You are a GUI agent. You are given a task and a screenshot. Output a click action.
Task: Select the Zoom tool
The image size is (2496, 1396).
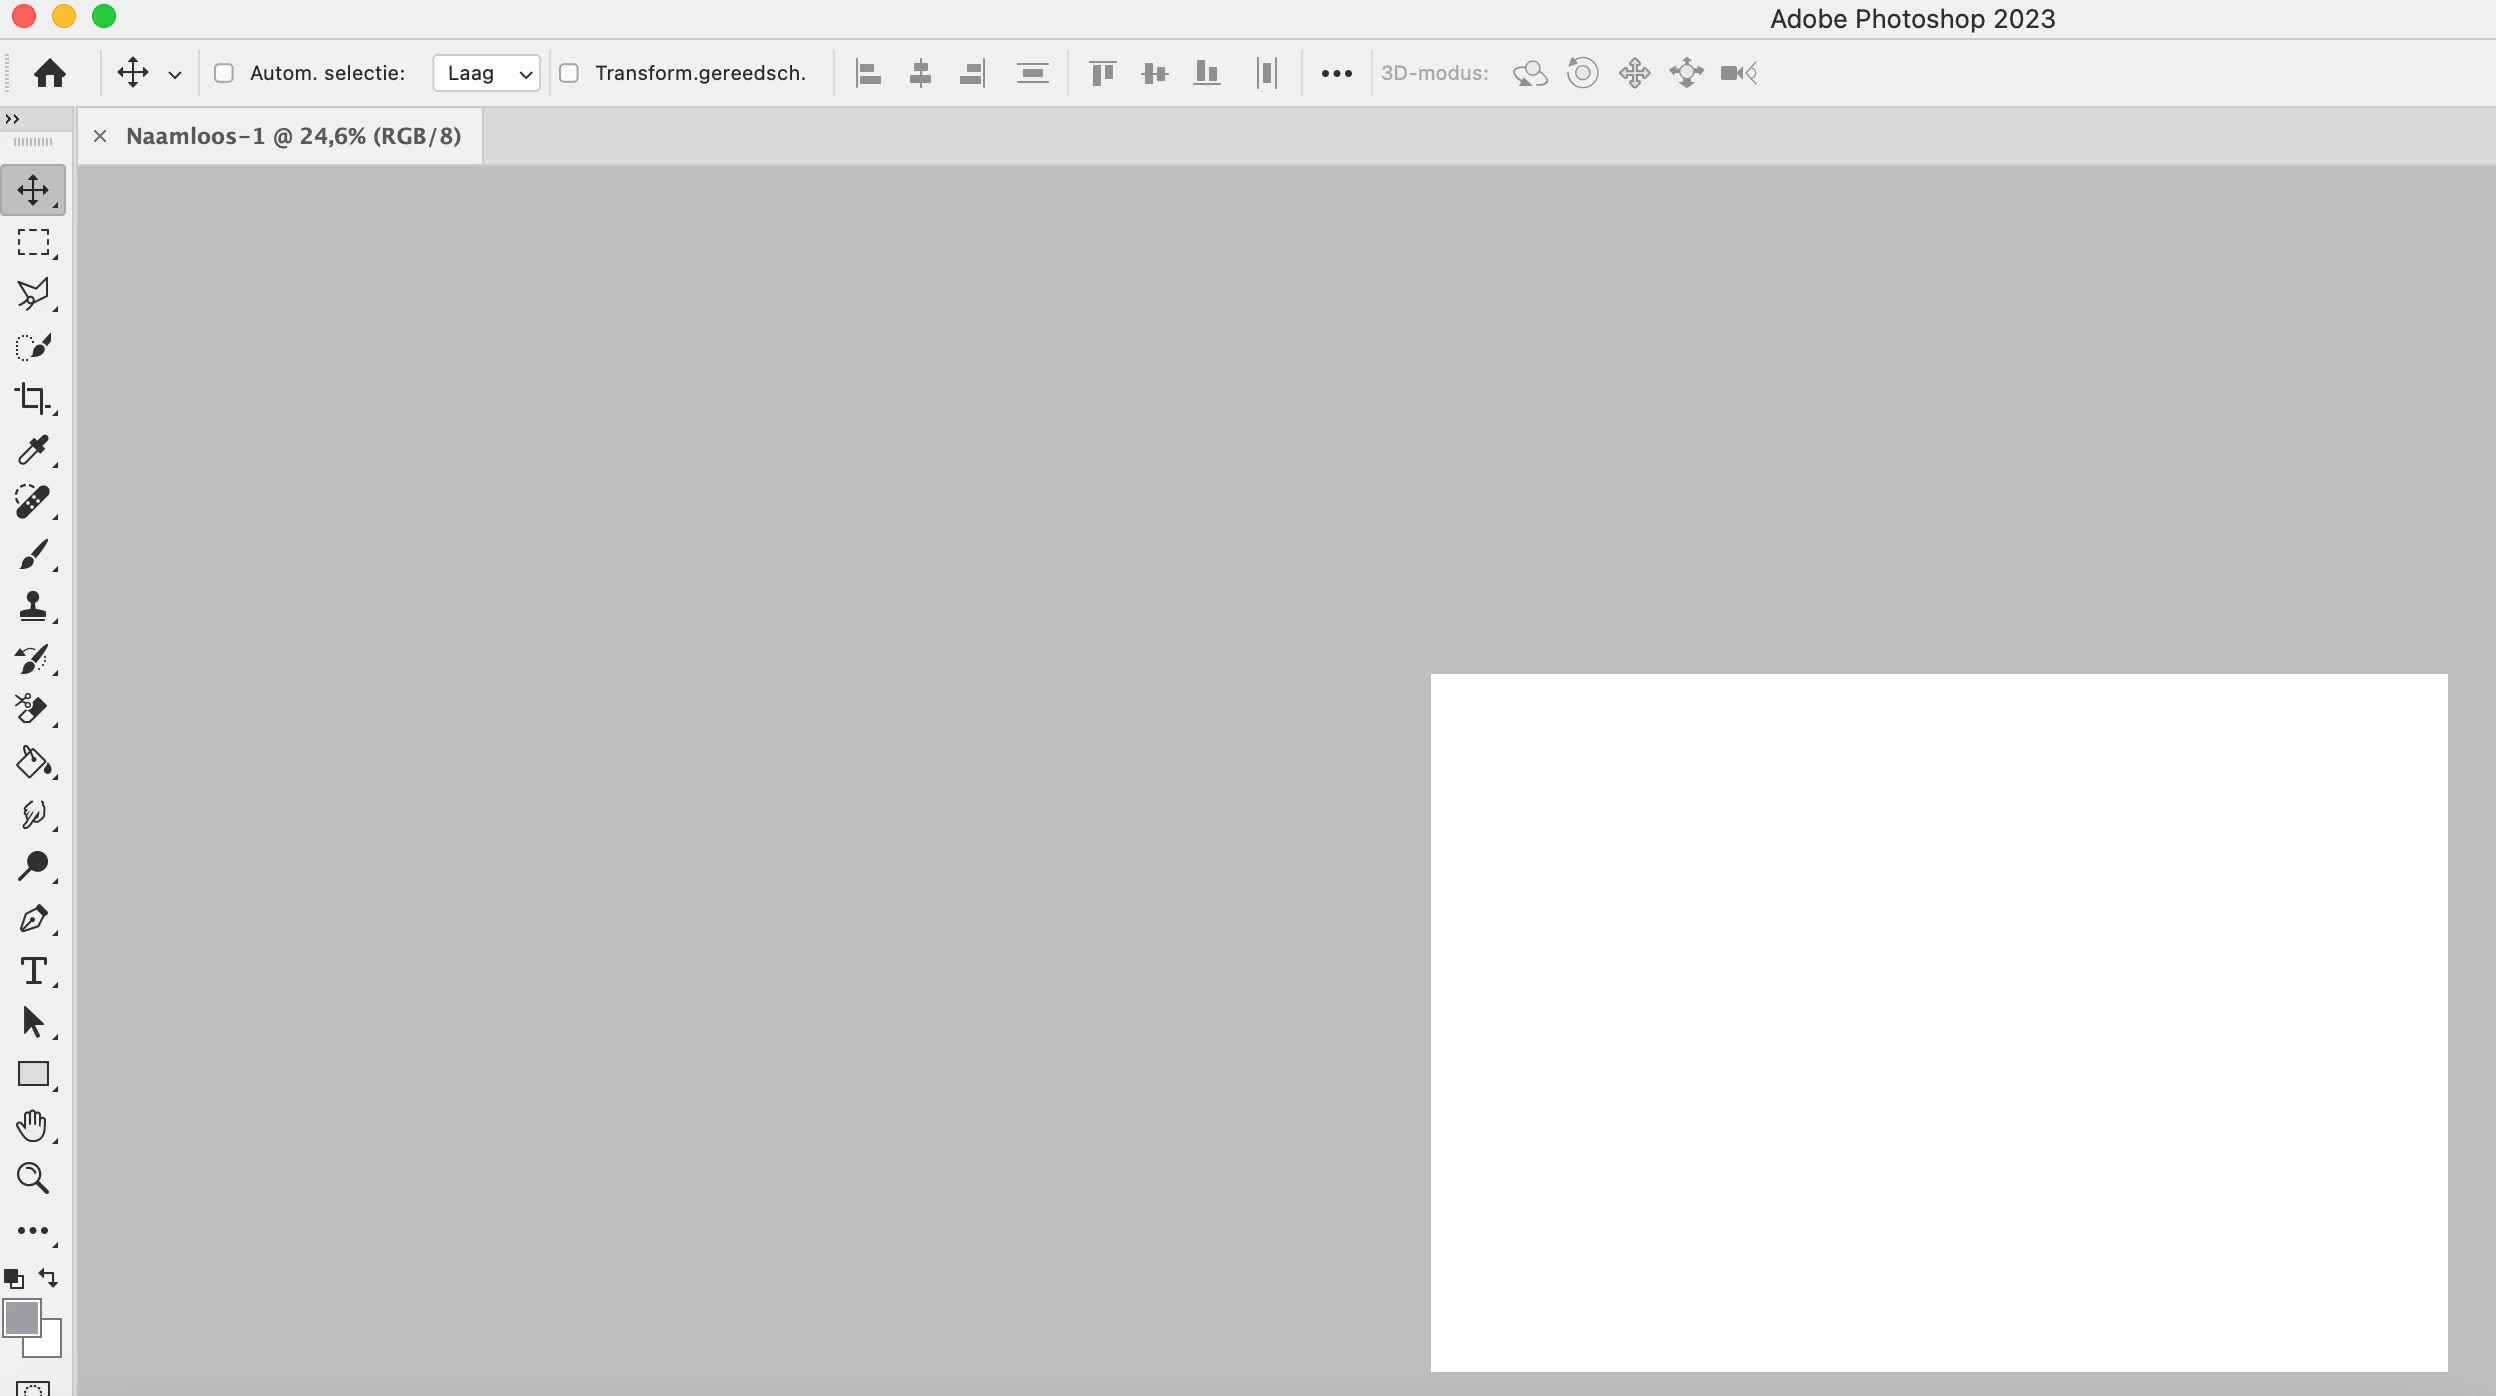[x=32, y=1178]
